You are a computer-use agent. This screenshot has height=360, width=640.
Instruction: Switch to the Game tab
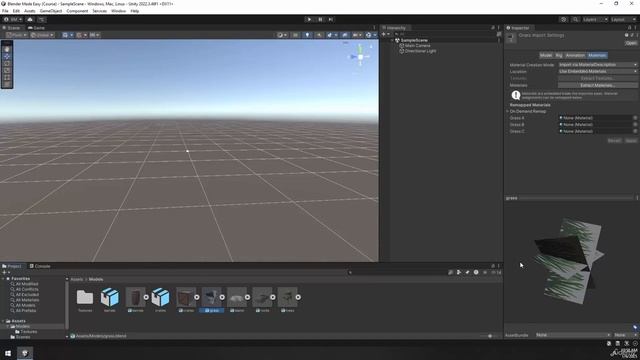pos(36,28)
